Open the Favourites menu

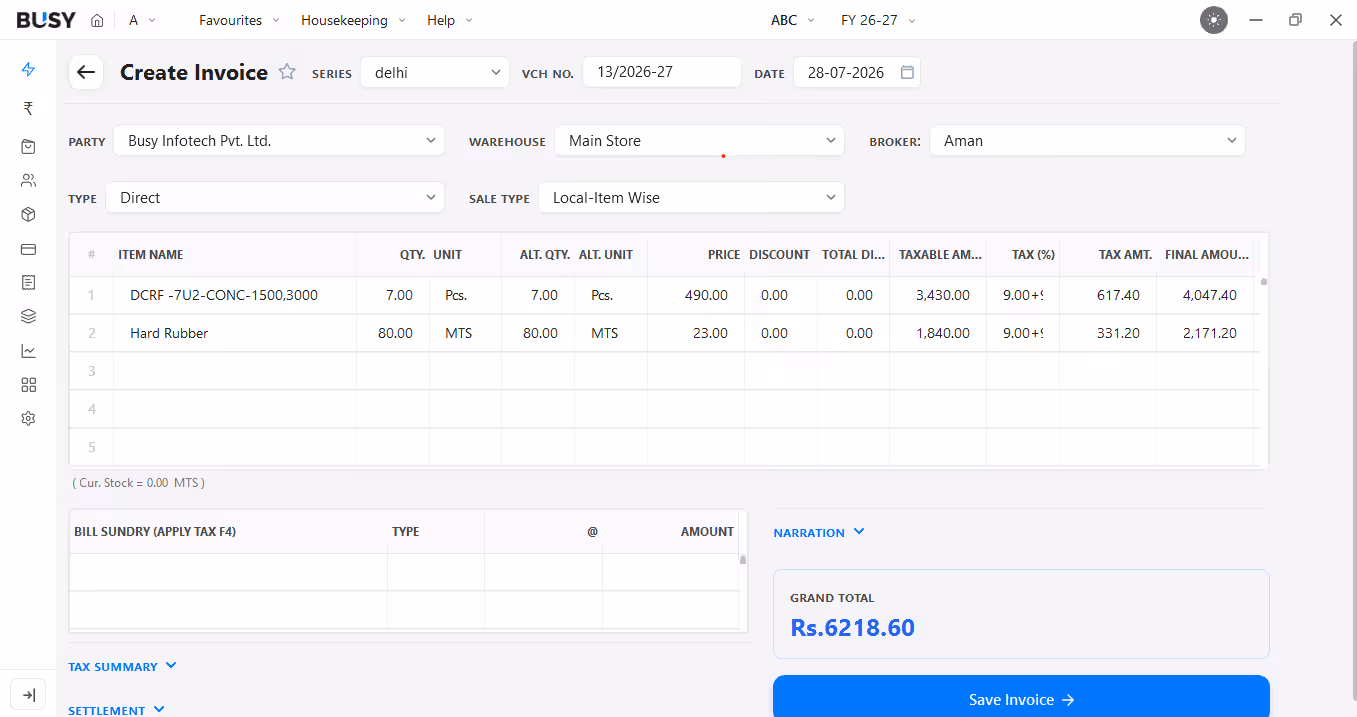point(240,20)
